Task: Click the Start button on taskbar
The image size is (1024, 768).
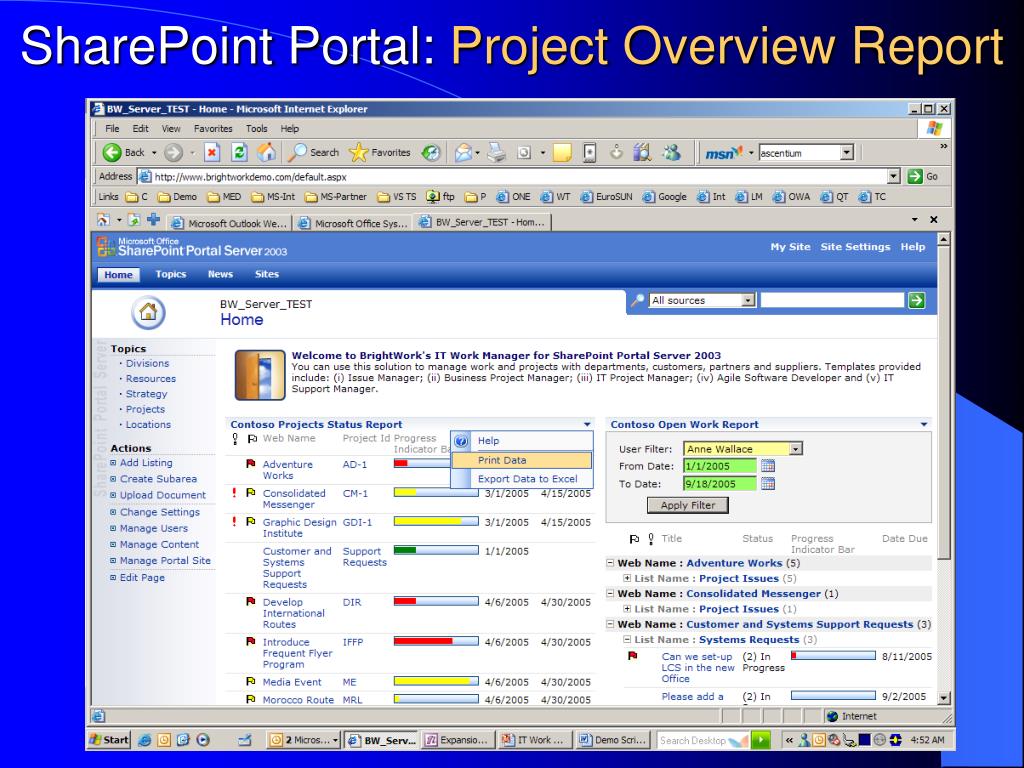Action: [109, 740]
